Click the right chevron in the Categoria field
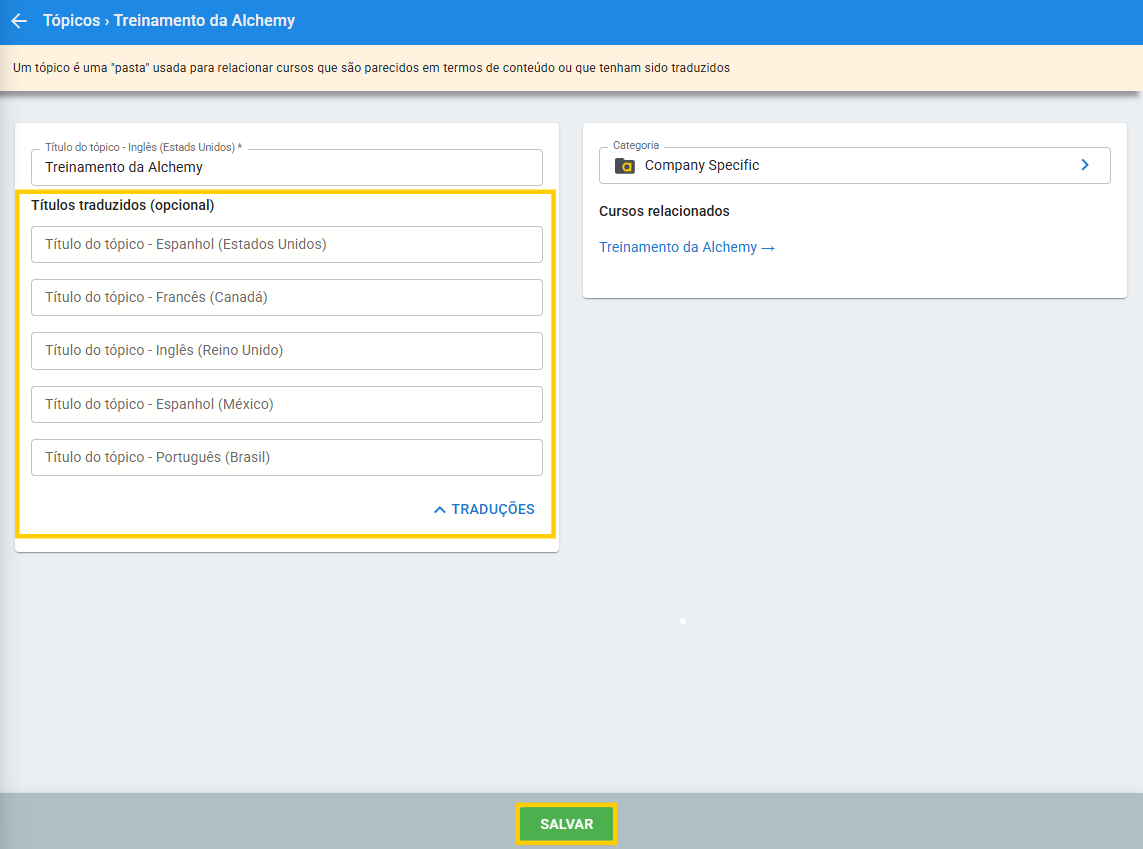 1085,166
